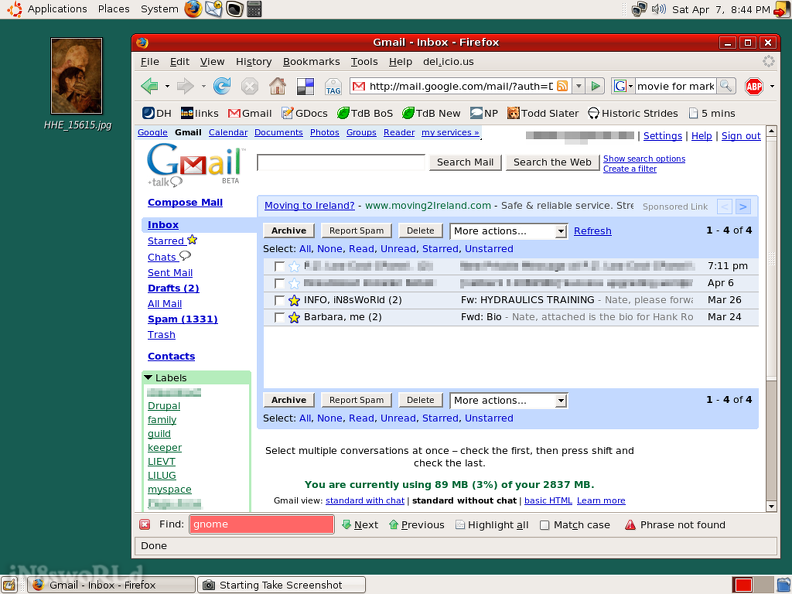The height and width of the screenshot is (594, 792).
Task: Click the Firefox Back arrow button
Action: click(x=150, y=86)
